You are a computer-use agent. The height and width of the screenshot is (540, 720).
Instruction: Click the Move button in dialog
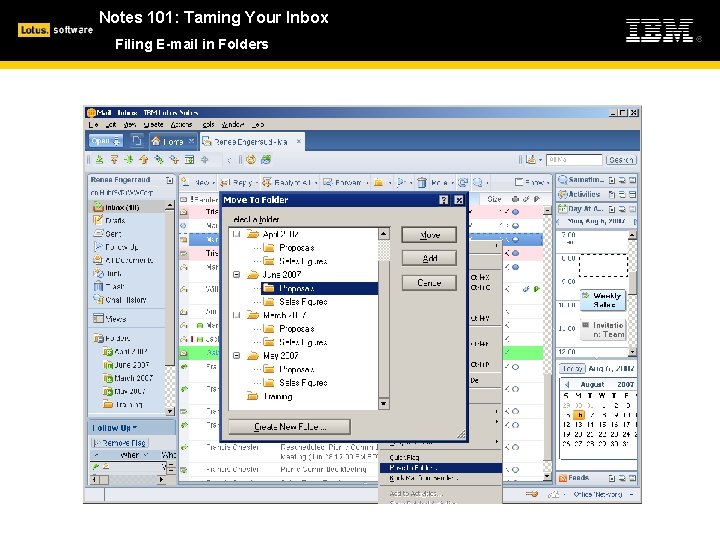click(x=429, y=235)
